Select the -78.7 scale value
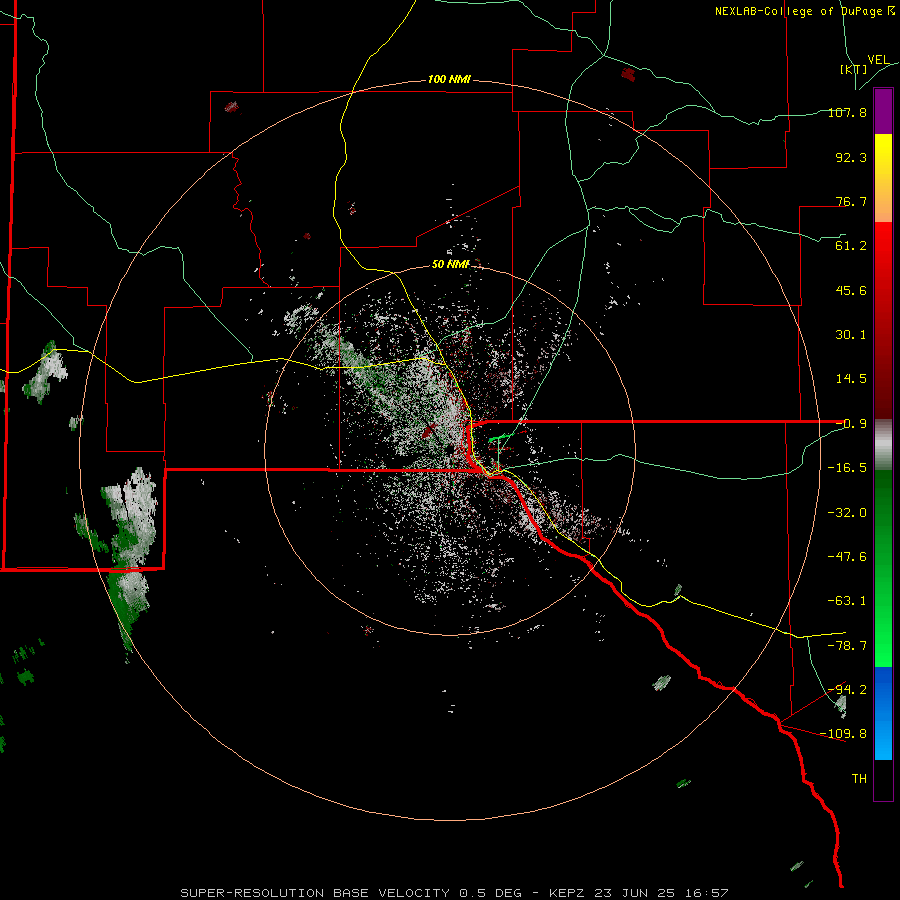This screenshot has width=900, height=900. pos(847,646)
